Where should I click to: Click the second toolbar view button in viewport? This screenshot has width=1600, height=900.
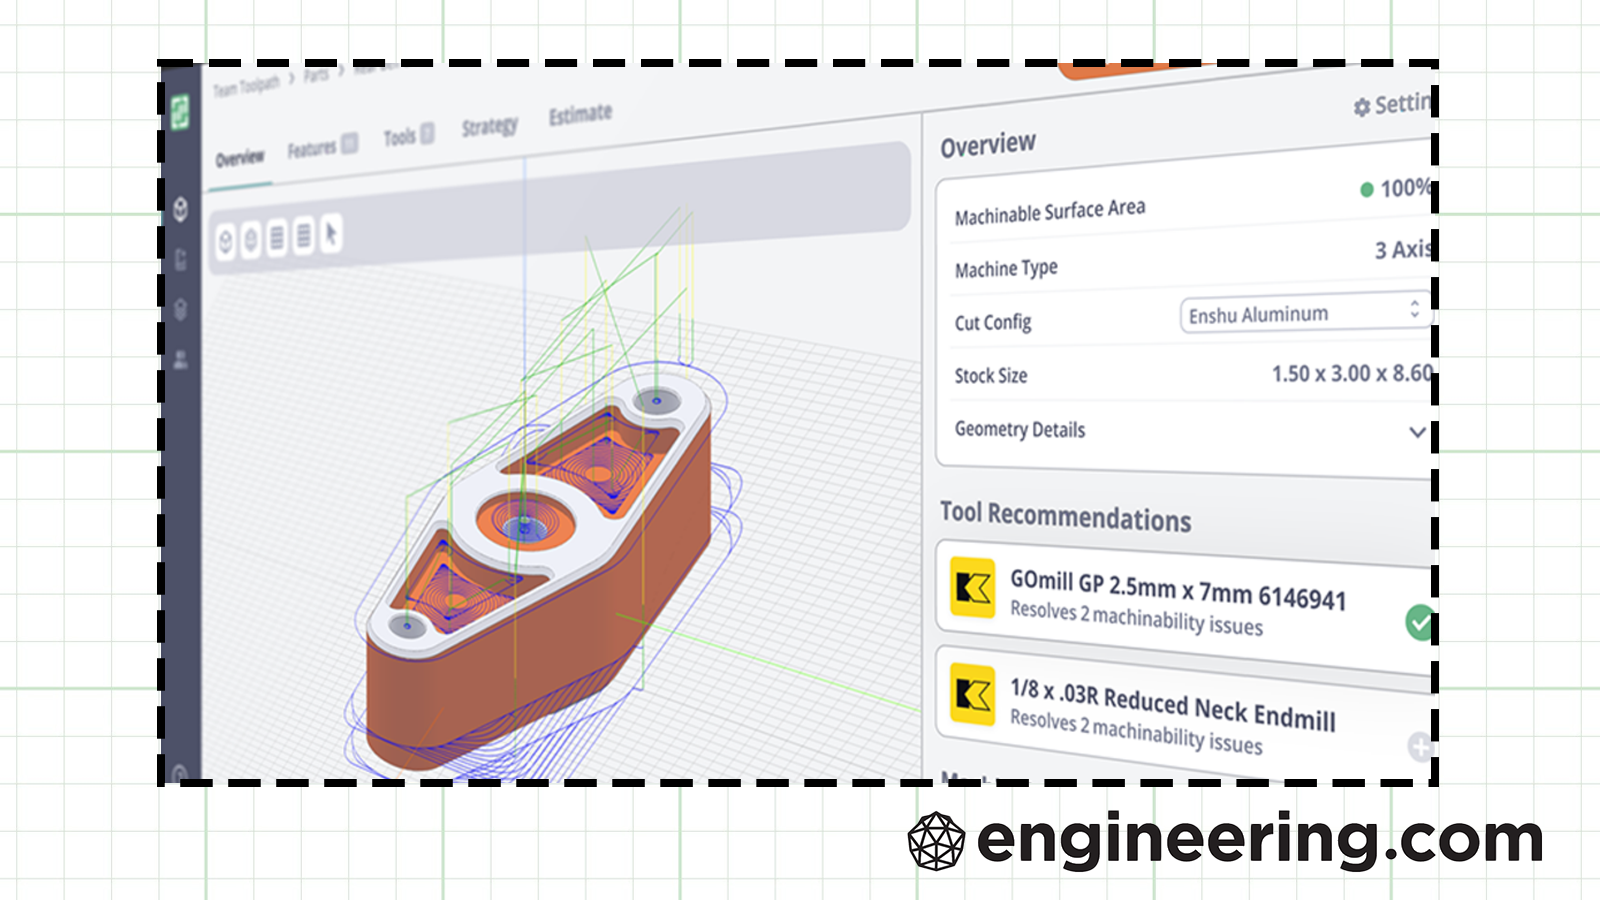click(251, 240)
